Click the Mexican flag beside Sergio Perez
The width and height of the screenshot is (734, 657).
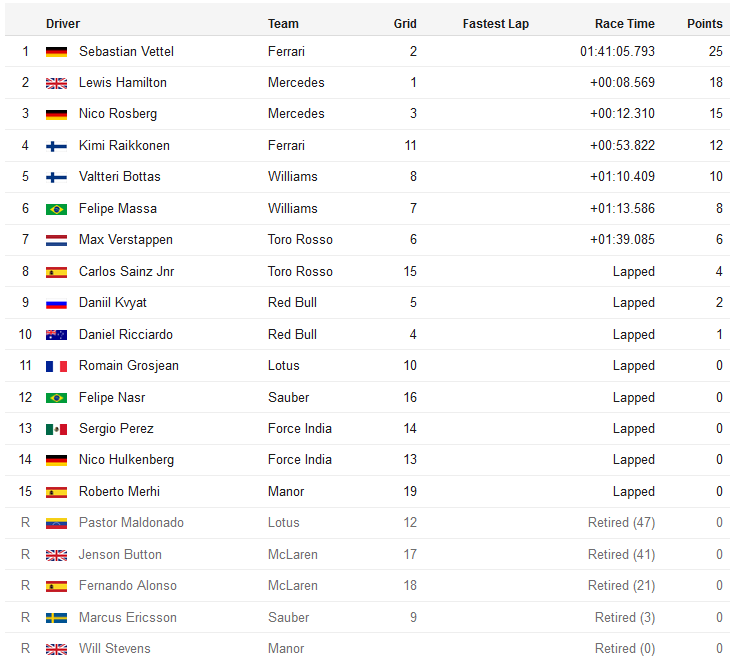coord(56,429)
